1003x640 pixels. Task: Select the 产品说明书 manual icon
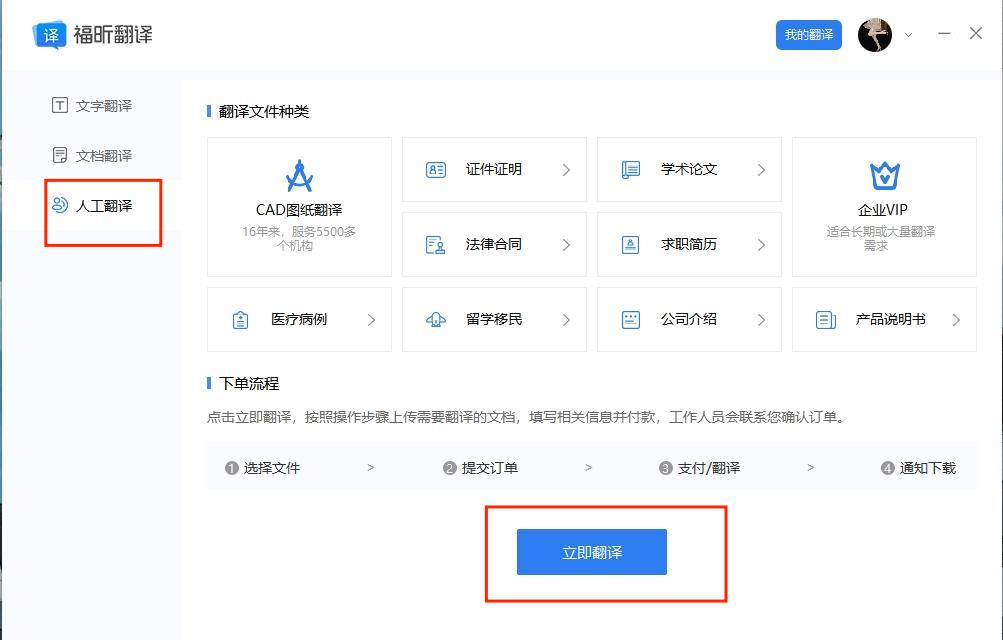[x=824, y=319]
